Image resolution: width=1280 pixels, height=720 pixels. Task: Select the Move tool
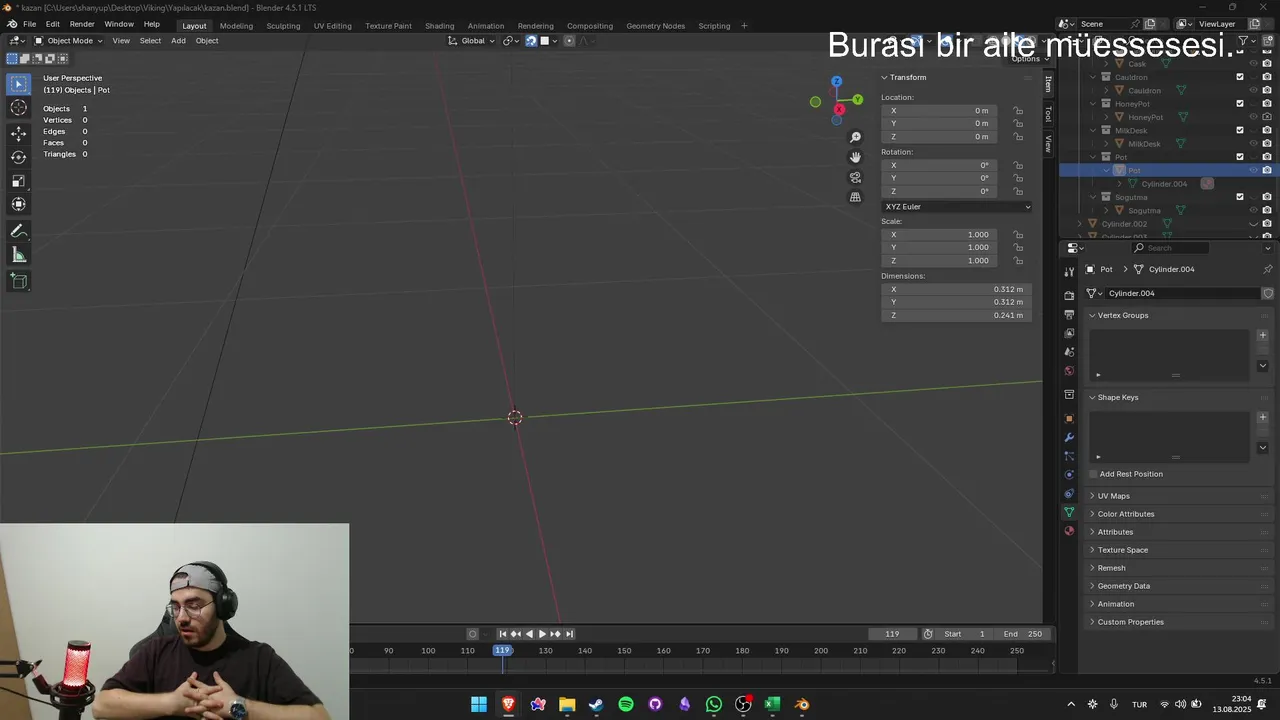18,133
